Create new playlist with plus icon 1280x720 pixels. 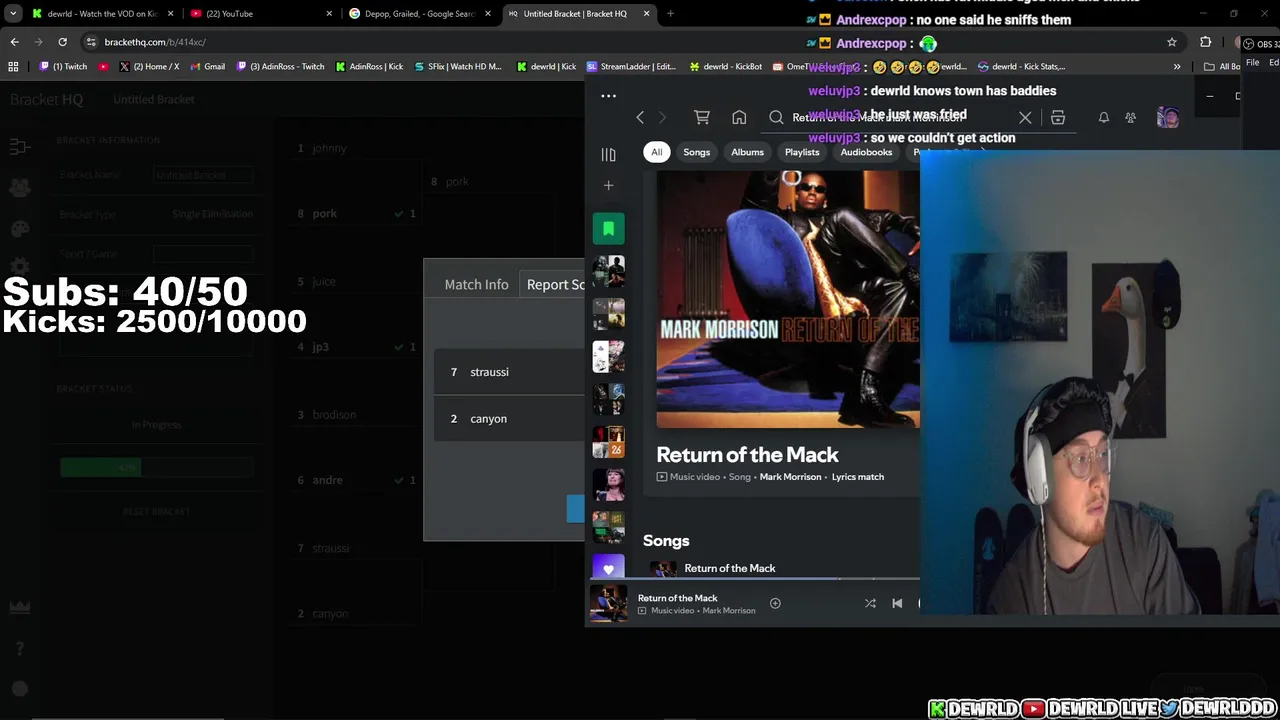608,185
